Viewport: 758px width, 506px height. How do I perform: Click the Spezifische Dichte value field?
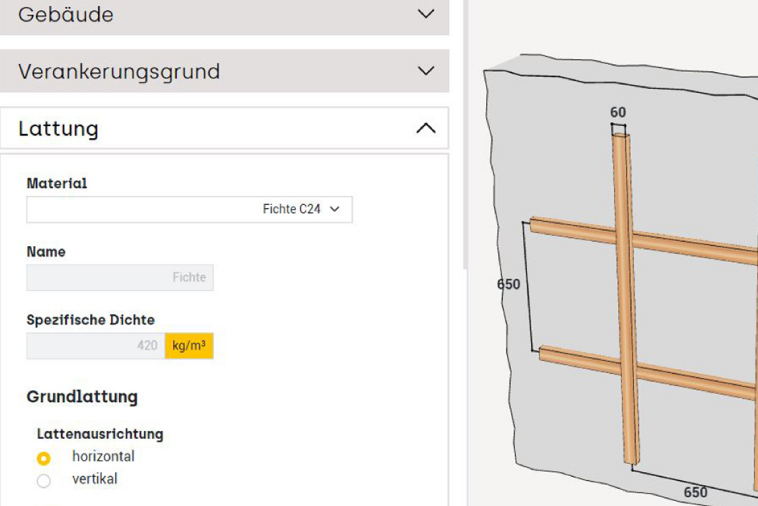95,345
